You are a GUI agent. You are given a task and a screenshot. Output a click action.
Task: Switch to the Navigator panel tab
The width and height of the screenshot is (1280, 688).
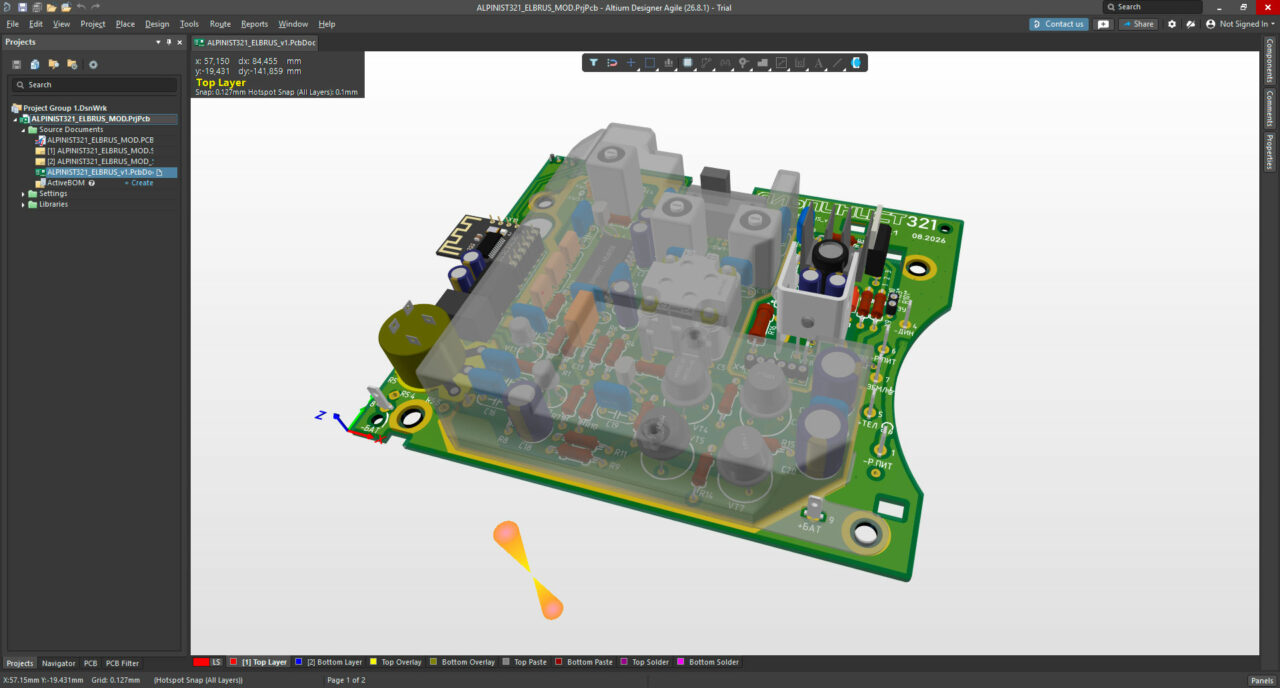coord(58,663)
